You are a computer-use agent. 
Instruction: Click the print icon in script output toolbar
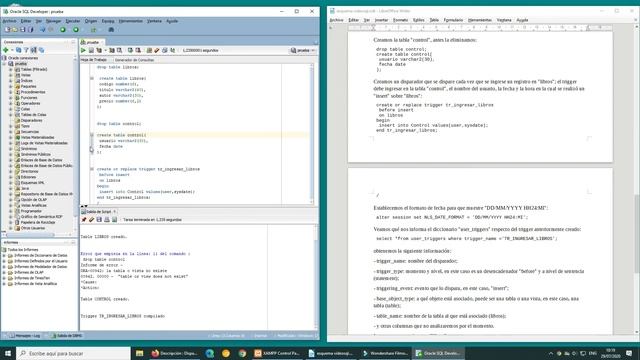(x=107, y=220)
